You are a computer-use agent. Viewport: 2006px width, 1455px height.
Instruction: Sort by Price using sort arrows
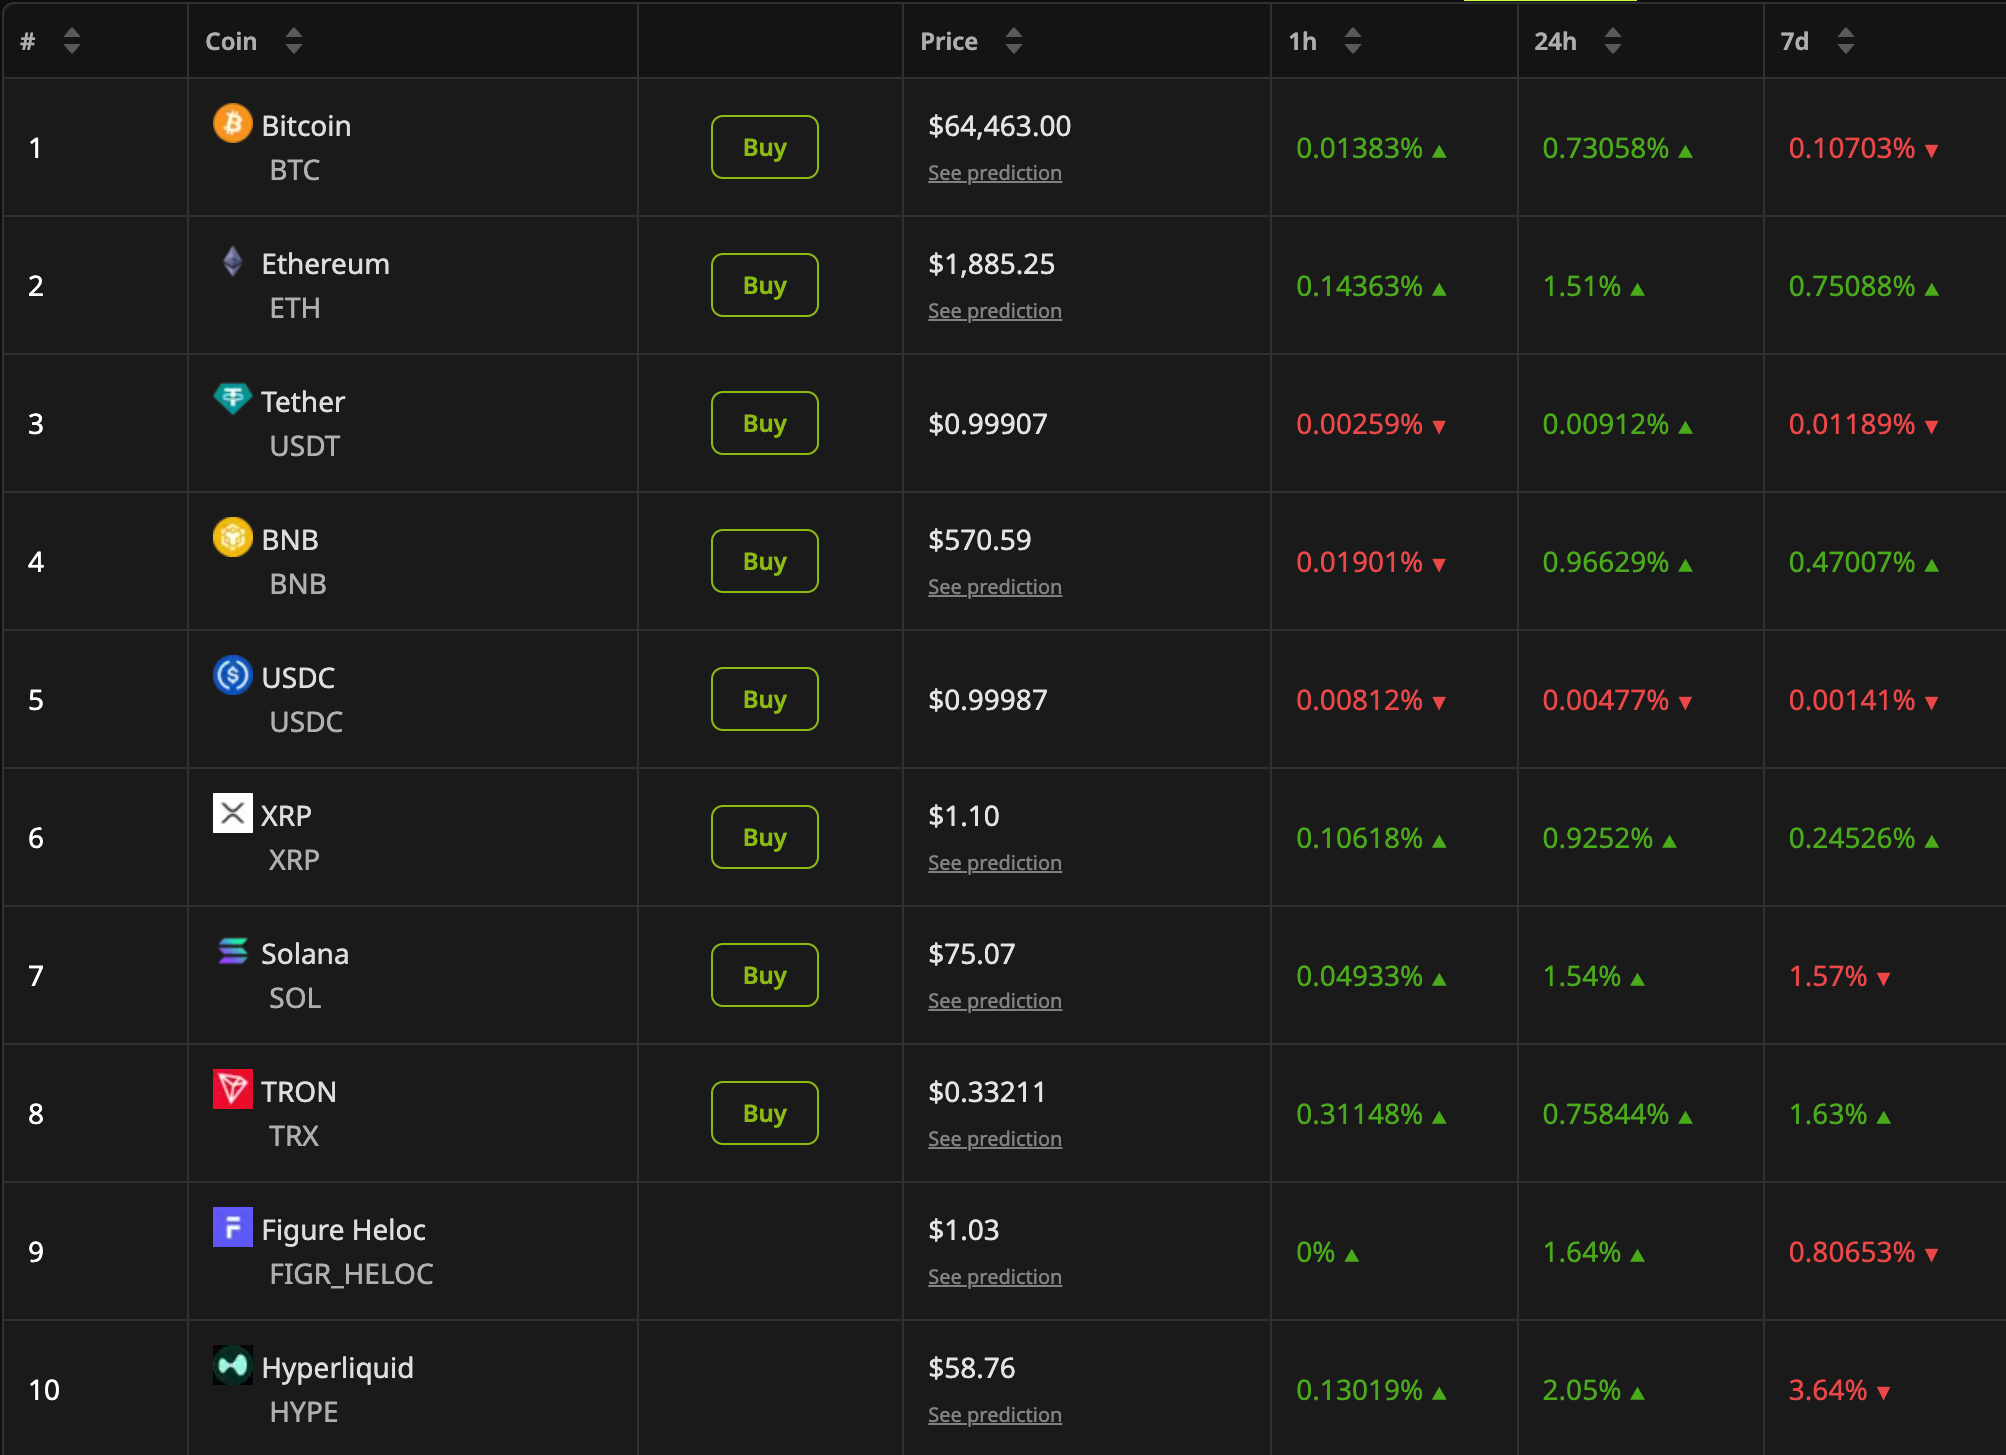pyautogui.click(x=1013, y=41)
